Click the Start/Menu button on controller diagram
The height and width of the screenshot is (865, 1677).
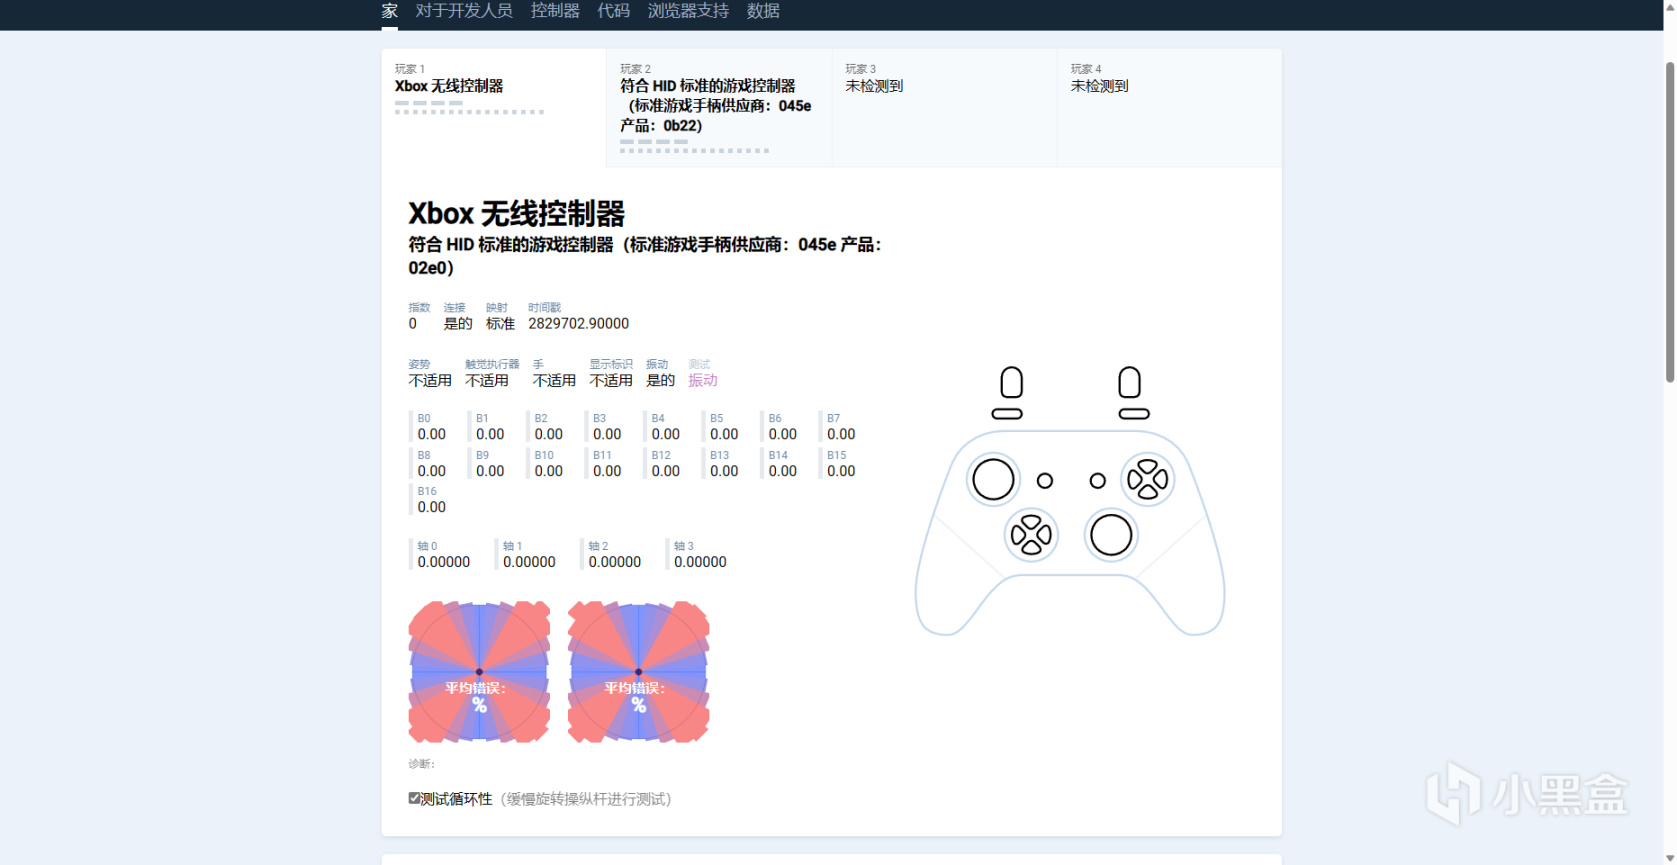pyautogui.click(x=1097, y=481)
